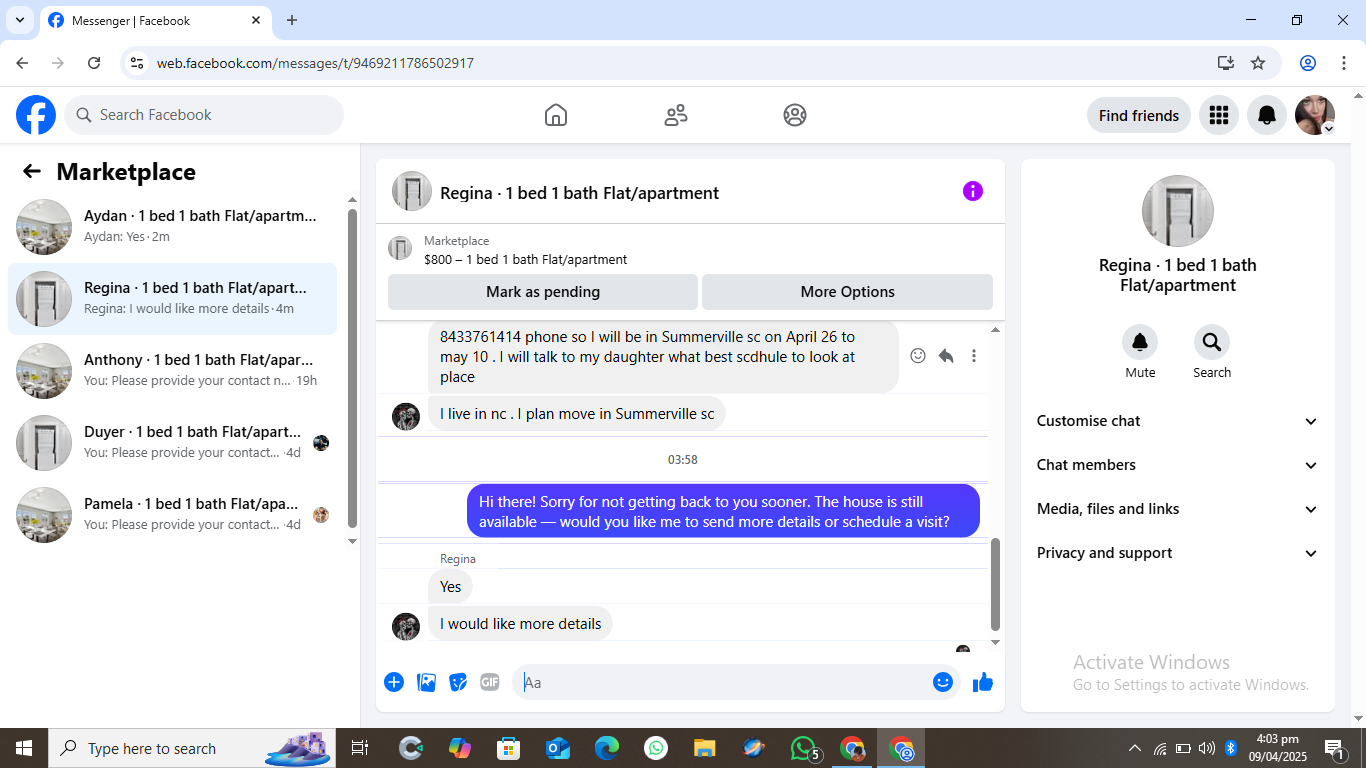This screenshot has width=1366, height=768.
Task: Open the Facebook home logo
Action: pos(36,115)
